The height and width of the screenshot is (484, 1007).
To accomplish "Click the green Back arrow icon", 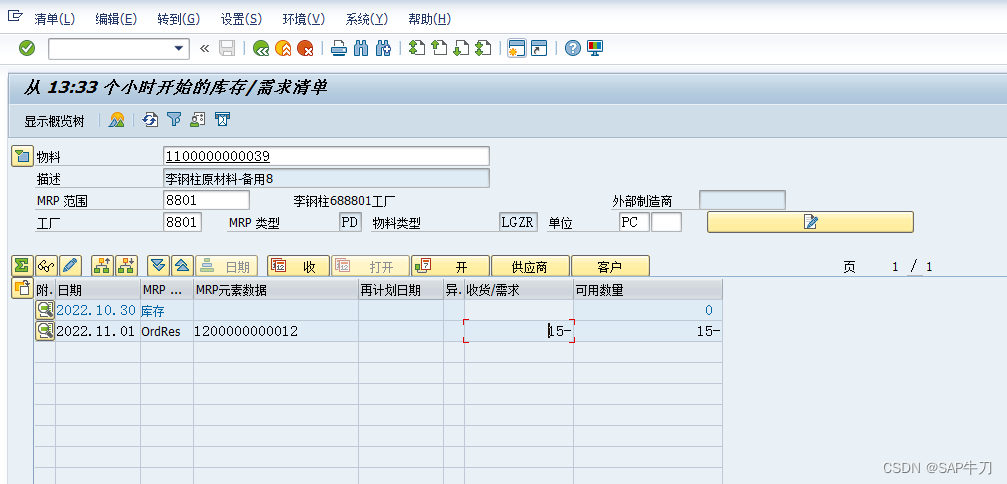I will pyautogui.click(x=261, y=48).
